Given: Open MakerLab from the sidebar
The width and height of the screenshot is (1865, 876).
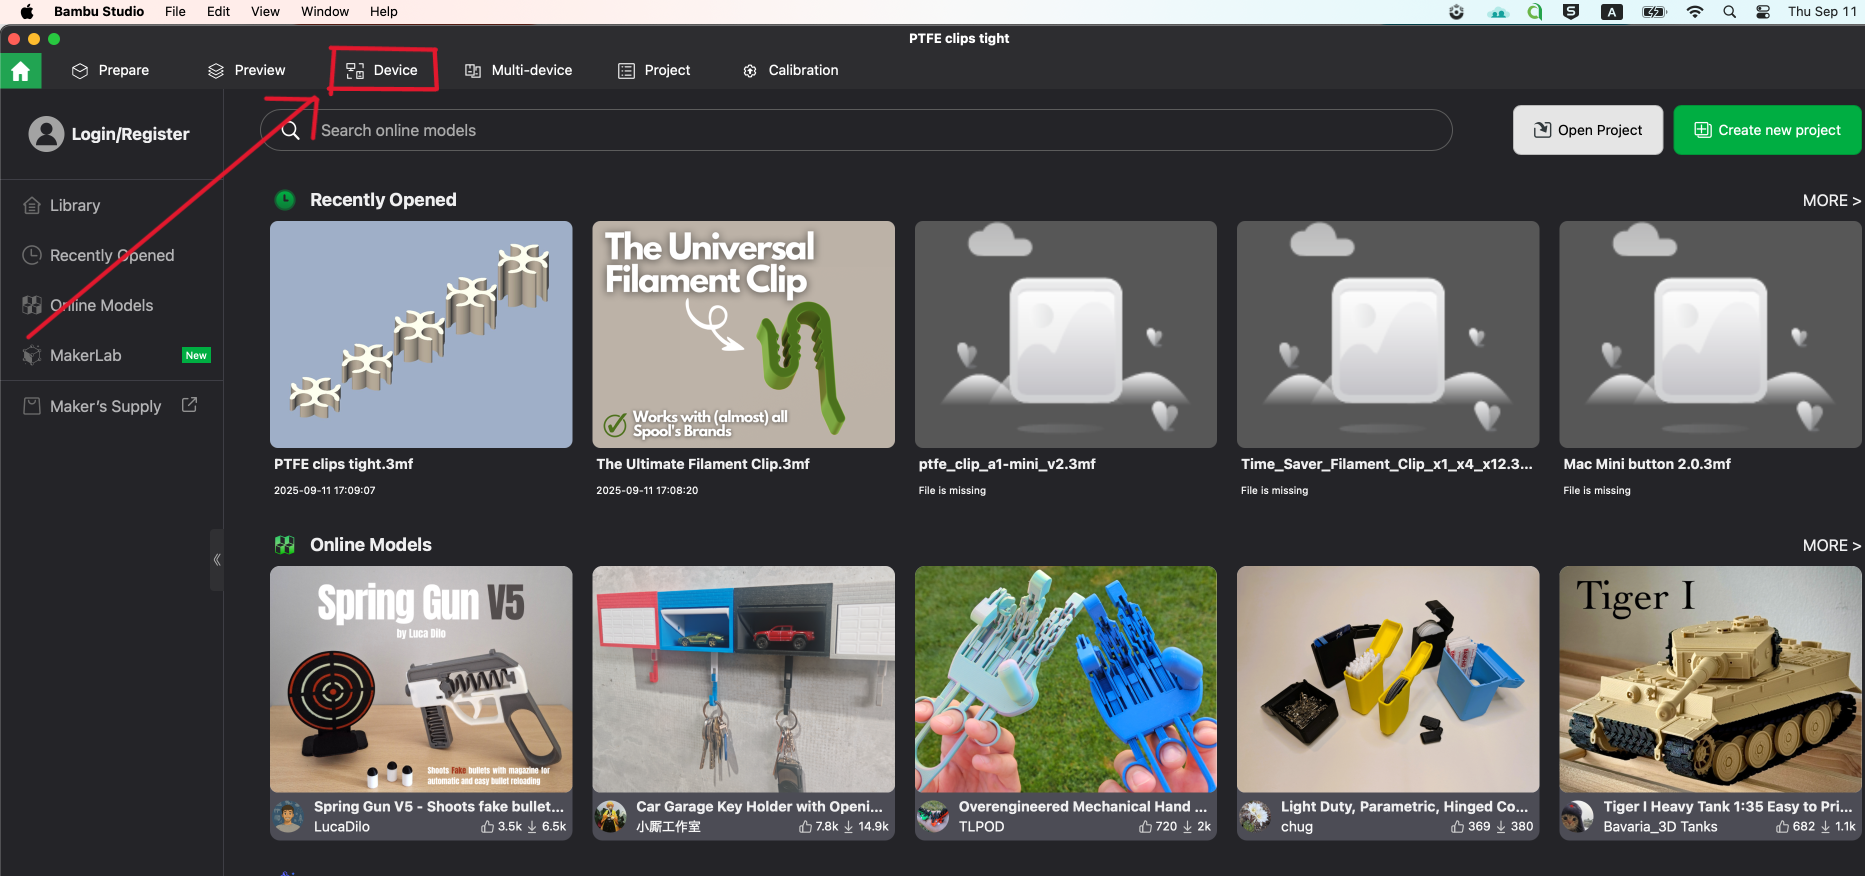Looking at the screenshot, I should pyautogui.click(x=86, y=356).
